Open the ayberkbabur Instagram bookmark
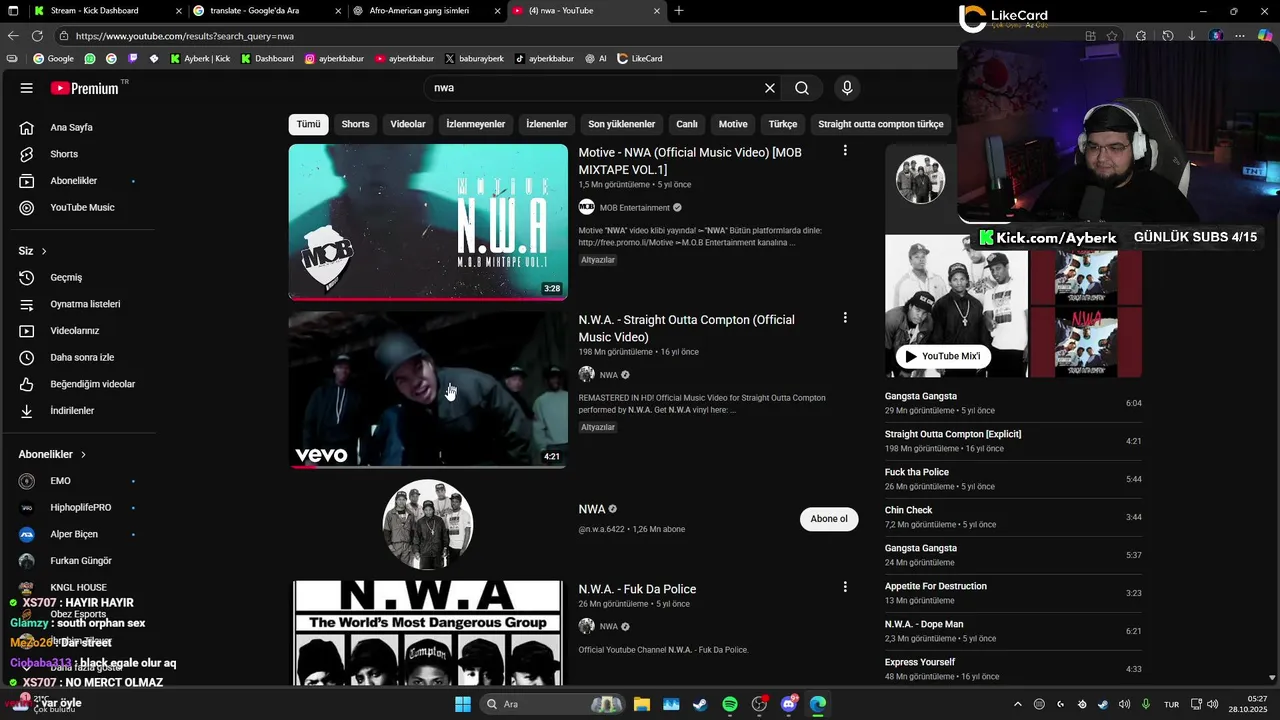This screenshot has width=1280, height=720. [x=334, y=59]
